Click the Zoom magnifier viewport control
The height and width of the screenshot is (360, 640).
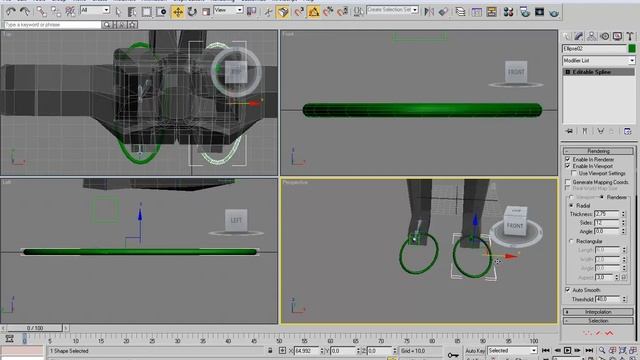pos(602,351)
